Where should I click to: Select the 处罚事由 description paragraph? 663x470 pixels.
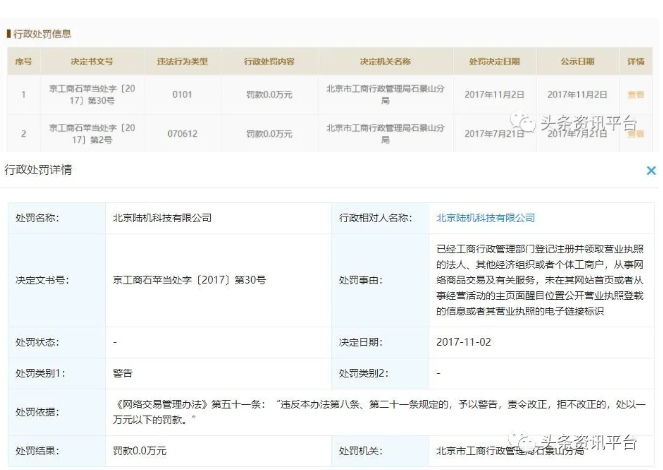(540, 280)
